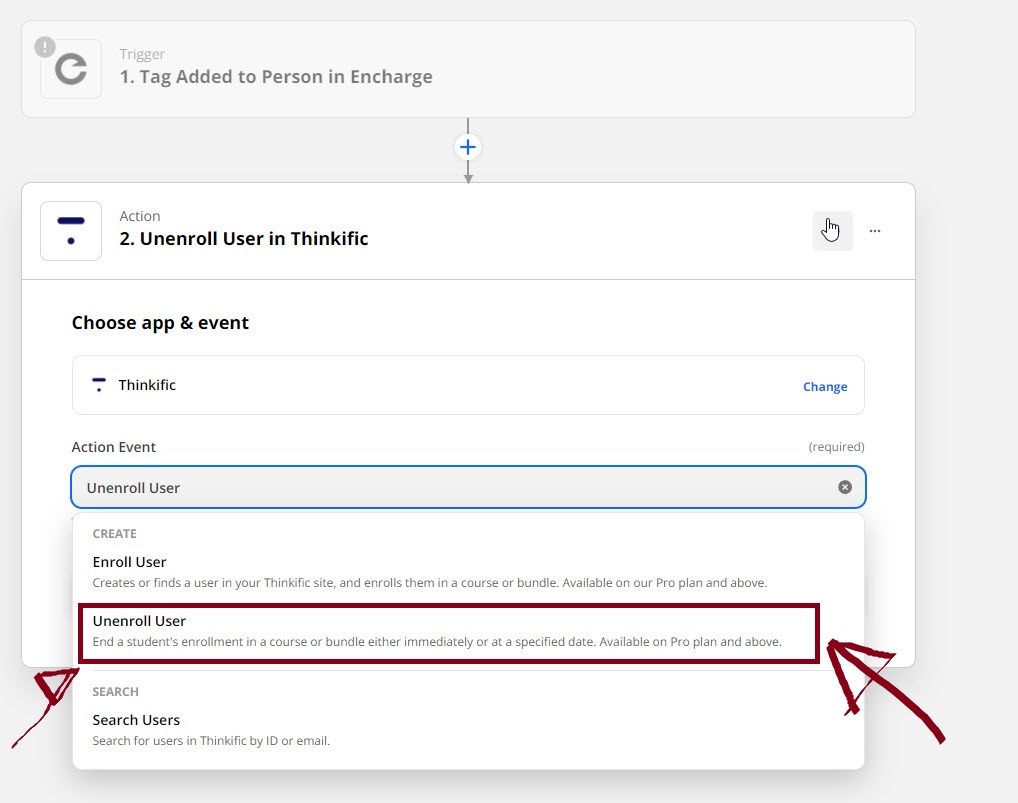This screenshot has width=1018, height=803.
Task: Click the Encharge trigger app icon
Action: click(x=71, y=69)
